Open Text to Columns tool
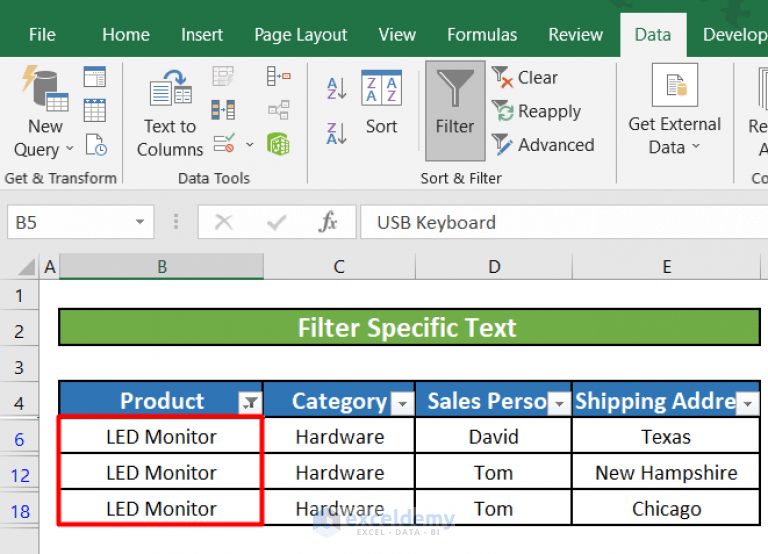This screenshot has height=554, width=768. 169,113
